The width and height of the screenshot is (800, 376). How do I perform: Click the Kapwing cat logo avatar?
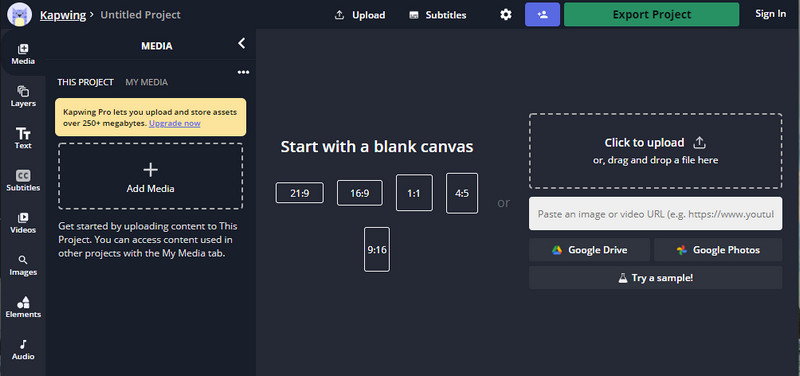pyautogui.click(x=19, y=14)
